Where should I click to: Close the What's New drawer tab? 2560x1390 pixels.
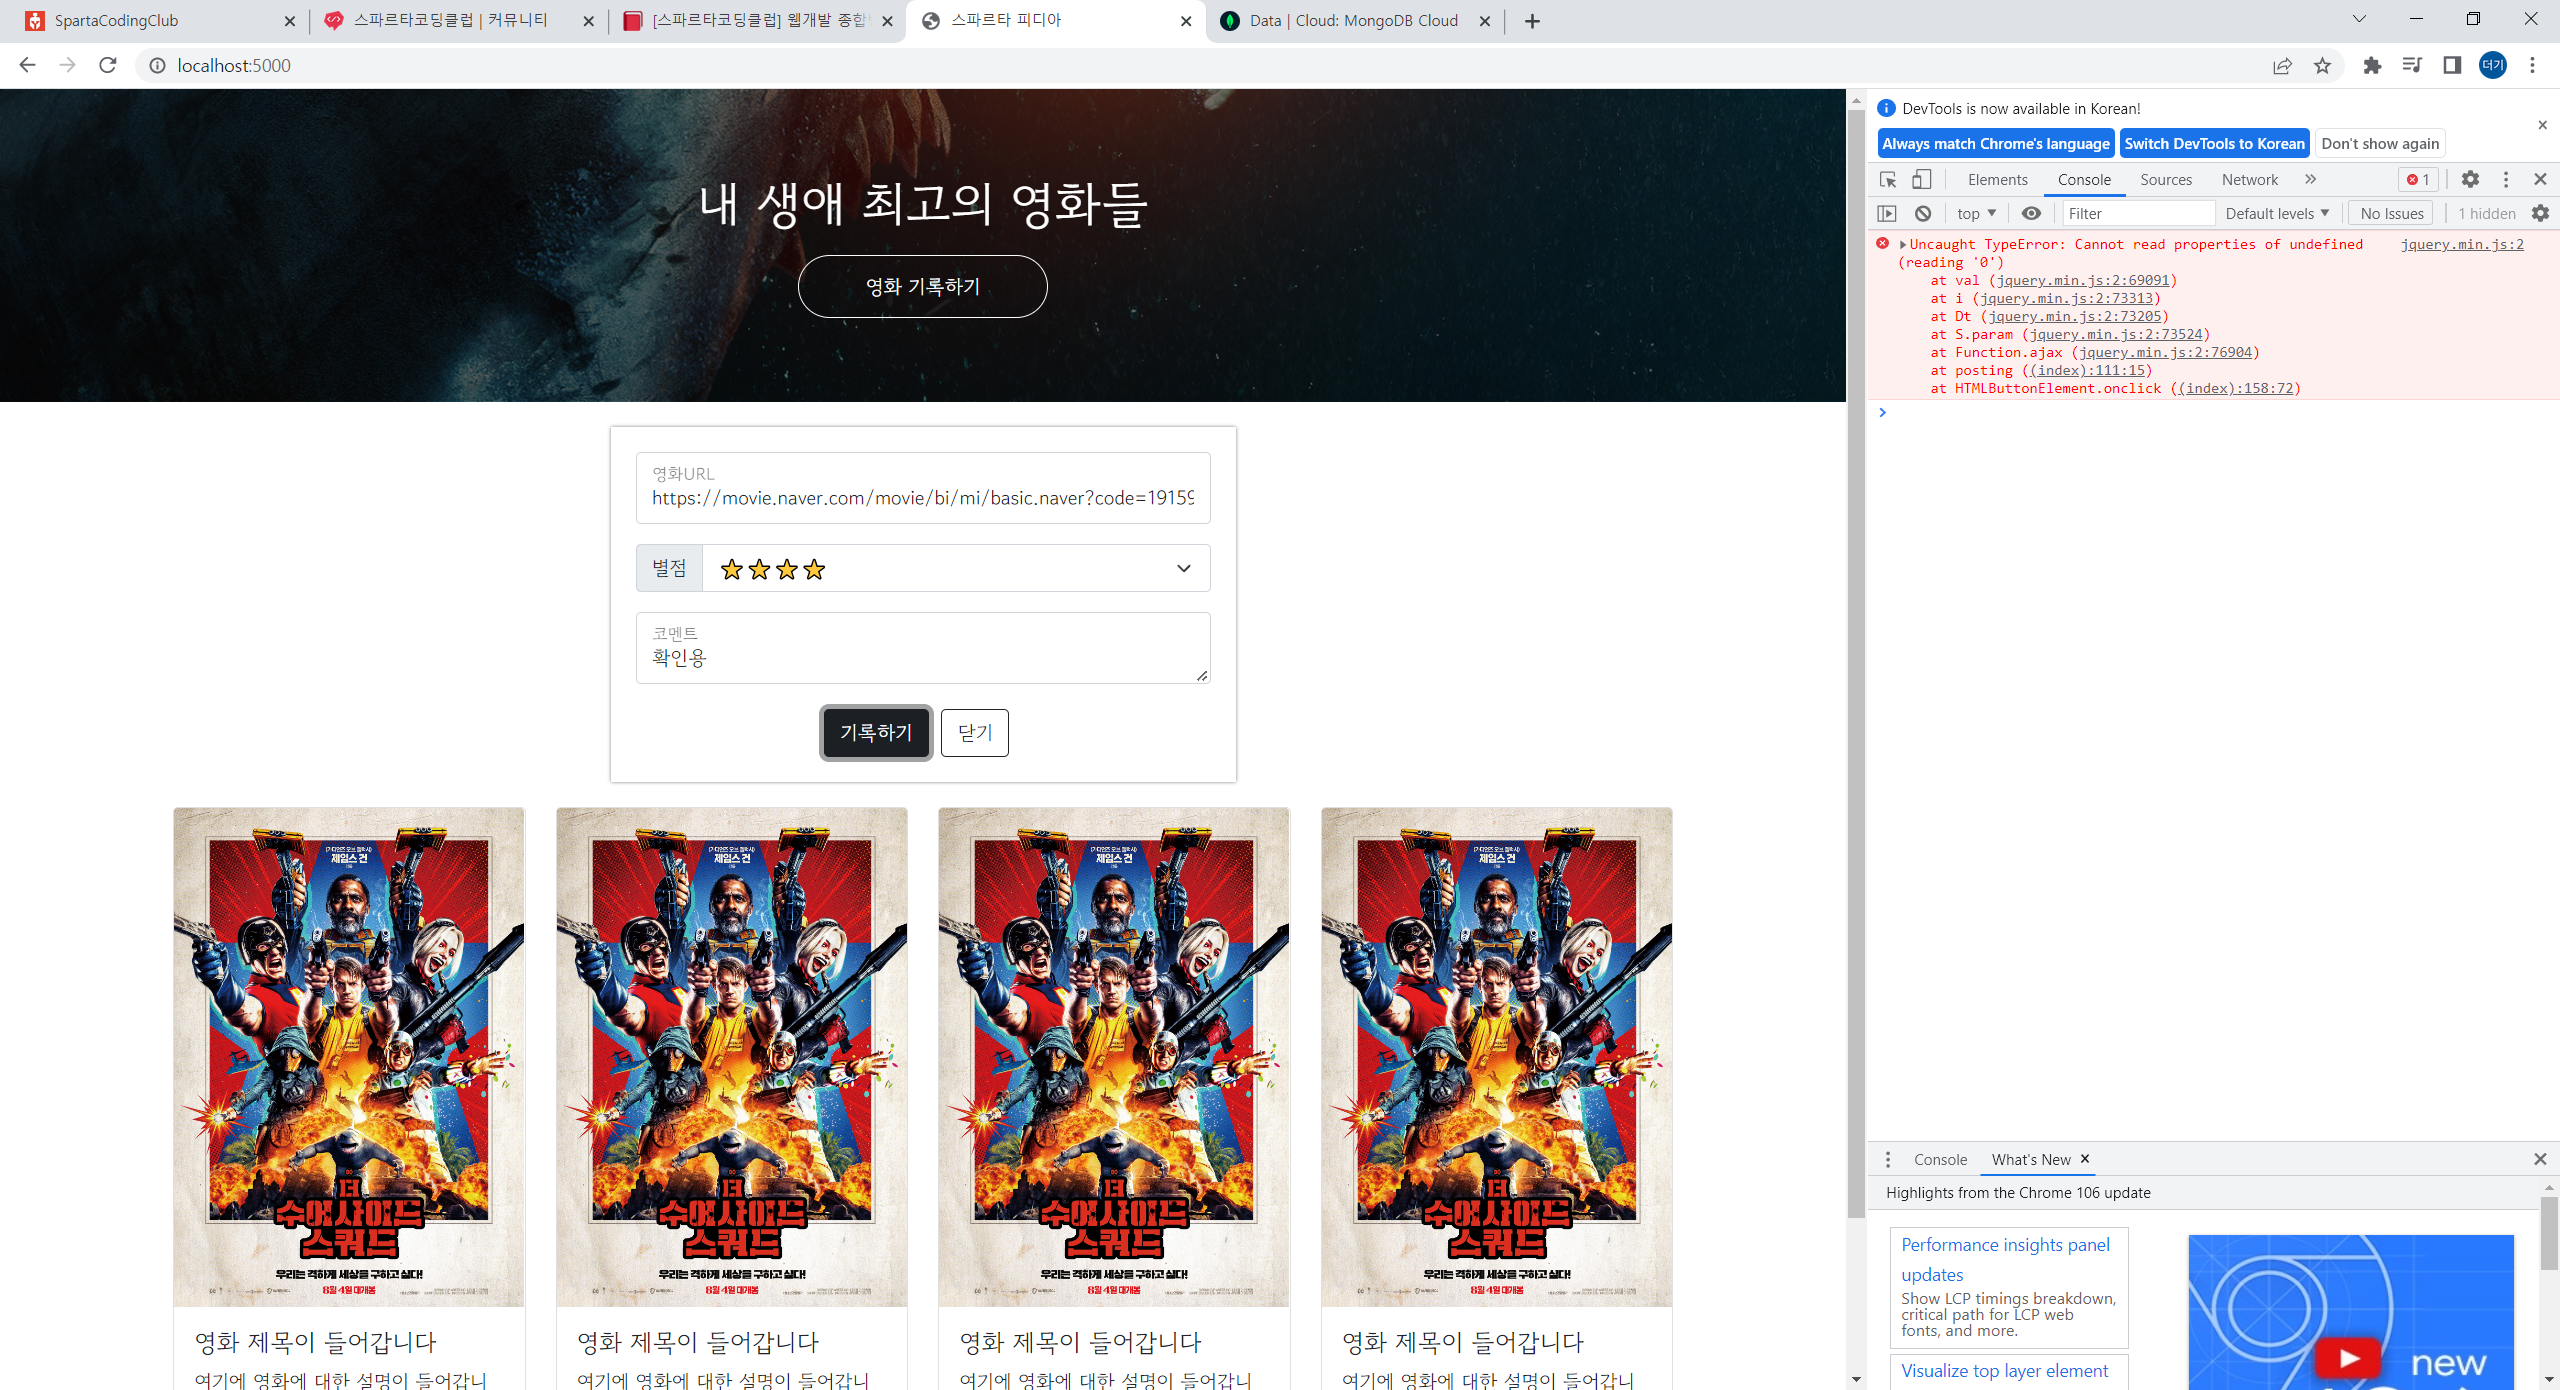point(2085,1158)
